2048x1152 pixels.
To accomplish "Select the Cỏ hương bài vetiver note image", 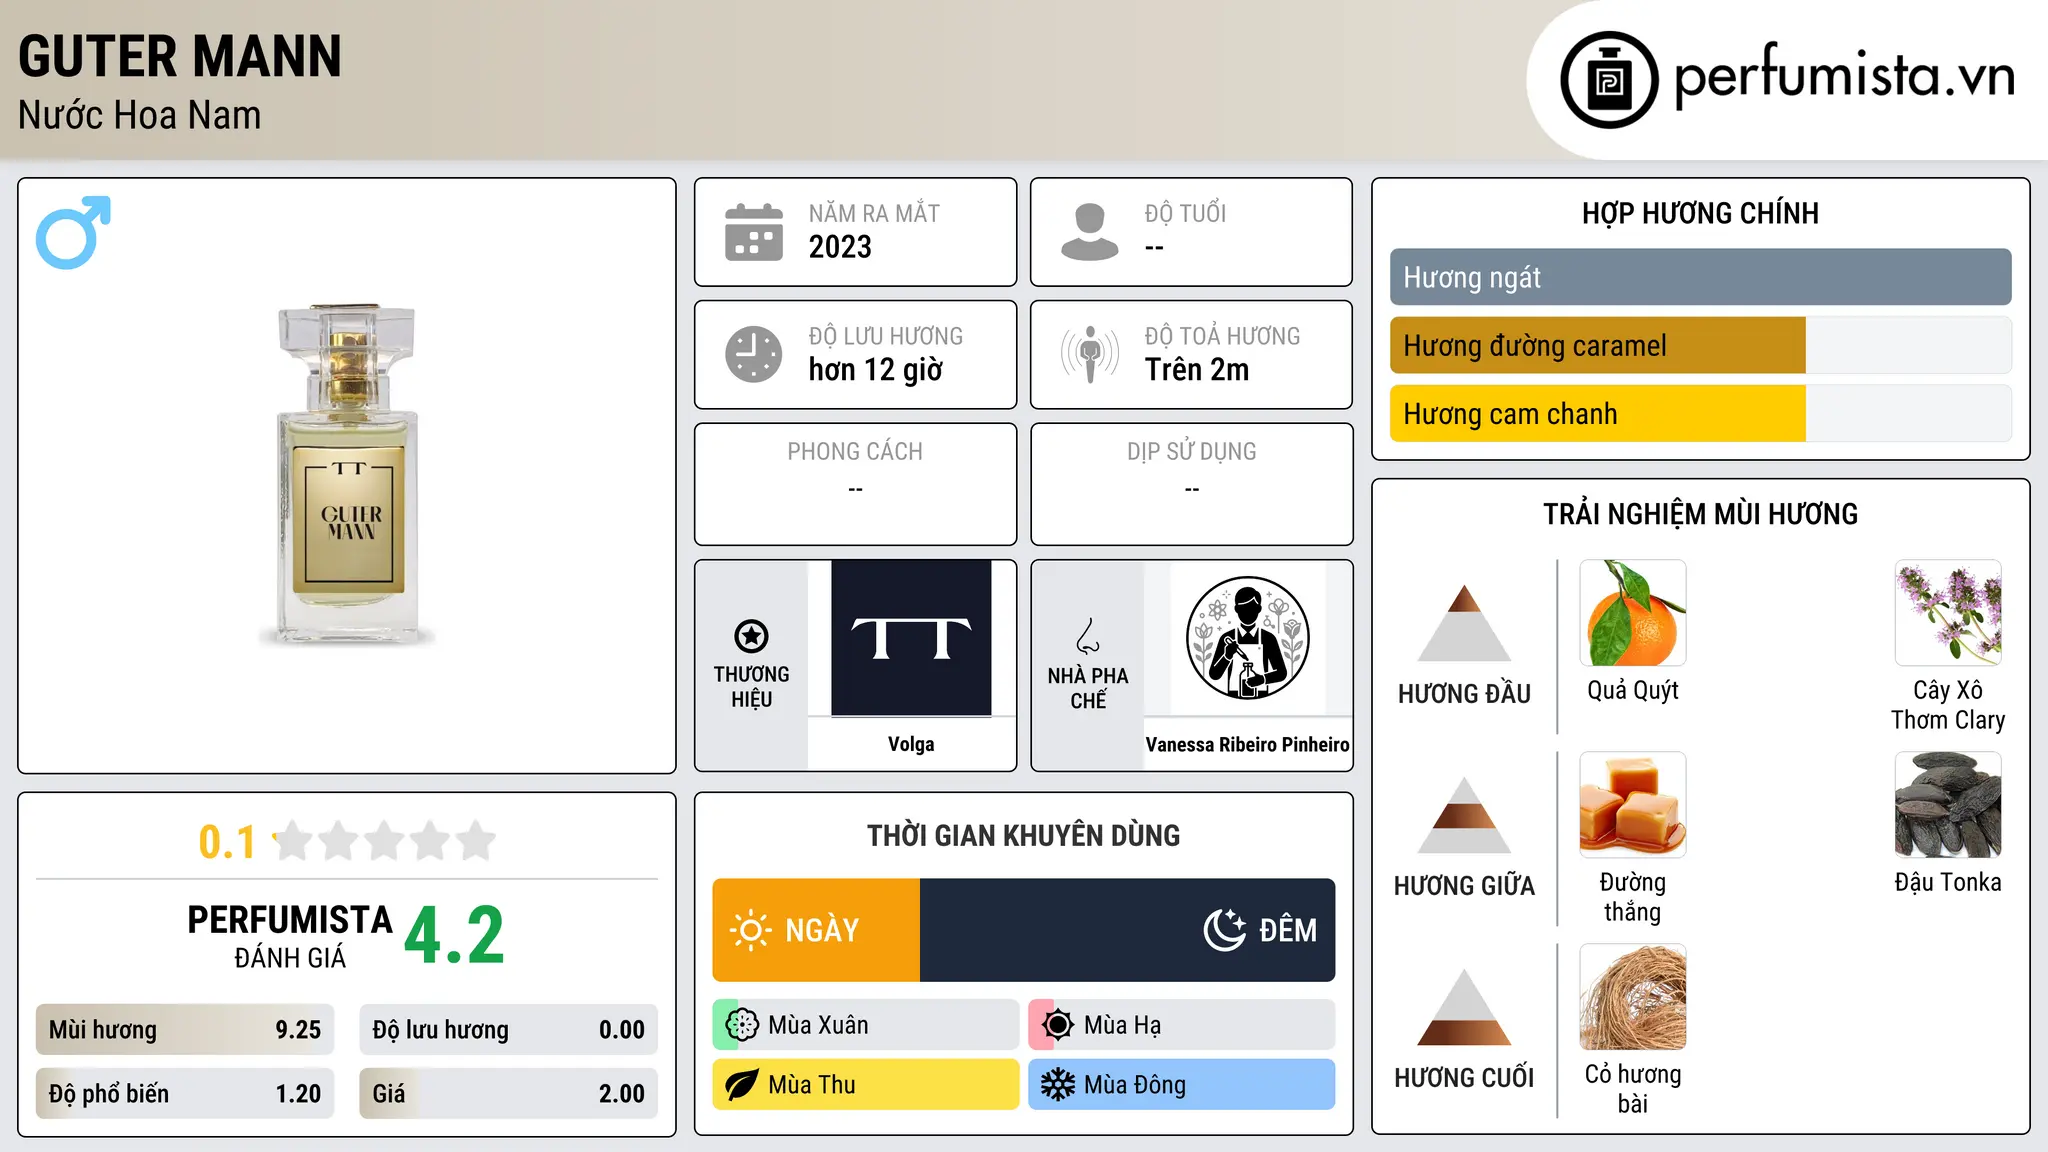I will pos(1633,997).
